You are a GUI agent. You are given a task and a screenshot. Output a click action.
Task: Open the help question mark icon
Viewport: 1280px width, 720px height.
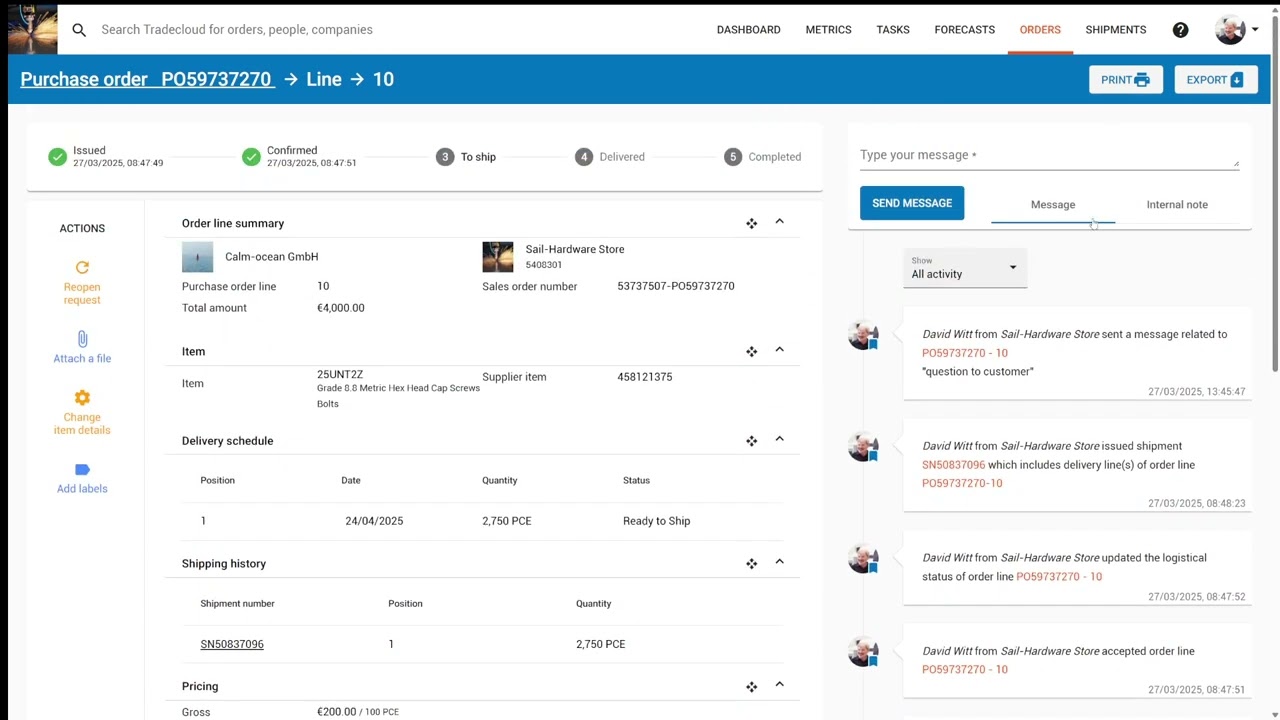point(1180,30)
